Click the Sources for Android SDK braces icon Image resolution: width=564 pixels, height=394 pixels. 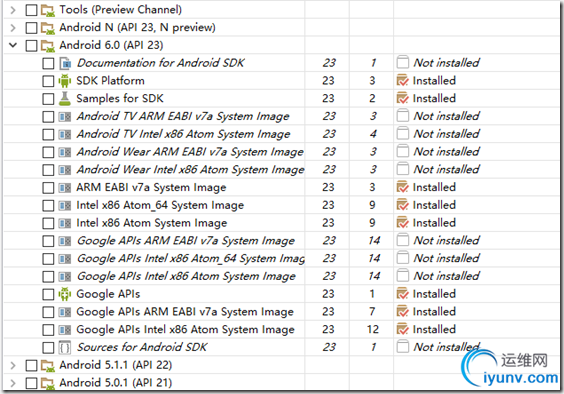click(x=65, y=347)
